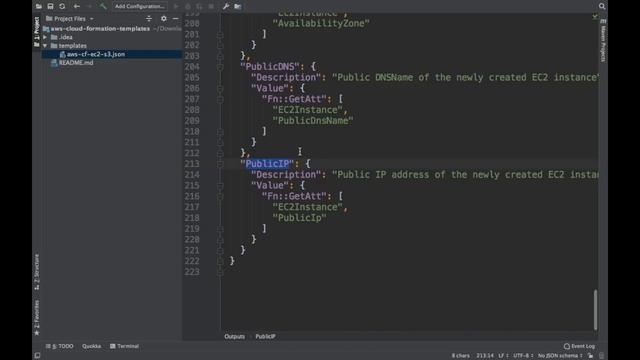Open the Event Log
The height and width of the screenshot is (360, 640).
click(x=579, y=346)
